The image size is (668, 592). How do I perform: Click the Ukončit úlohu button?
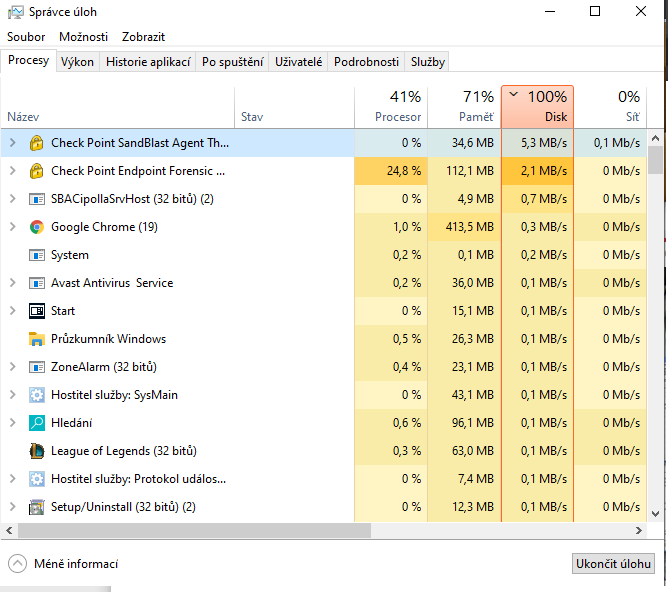click(613, 564)
